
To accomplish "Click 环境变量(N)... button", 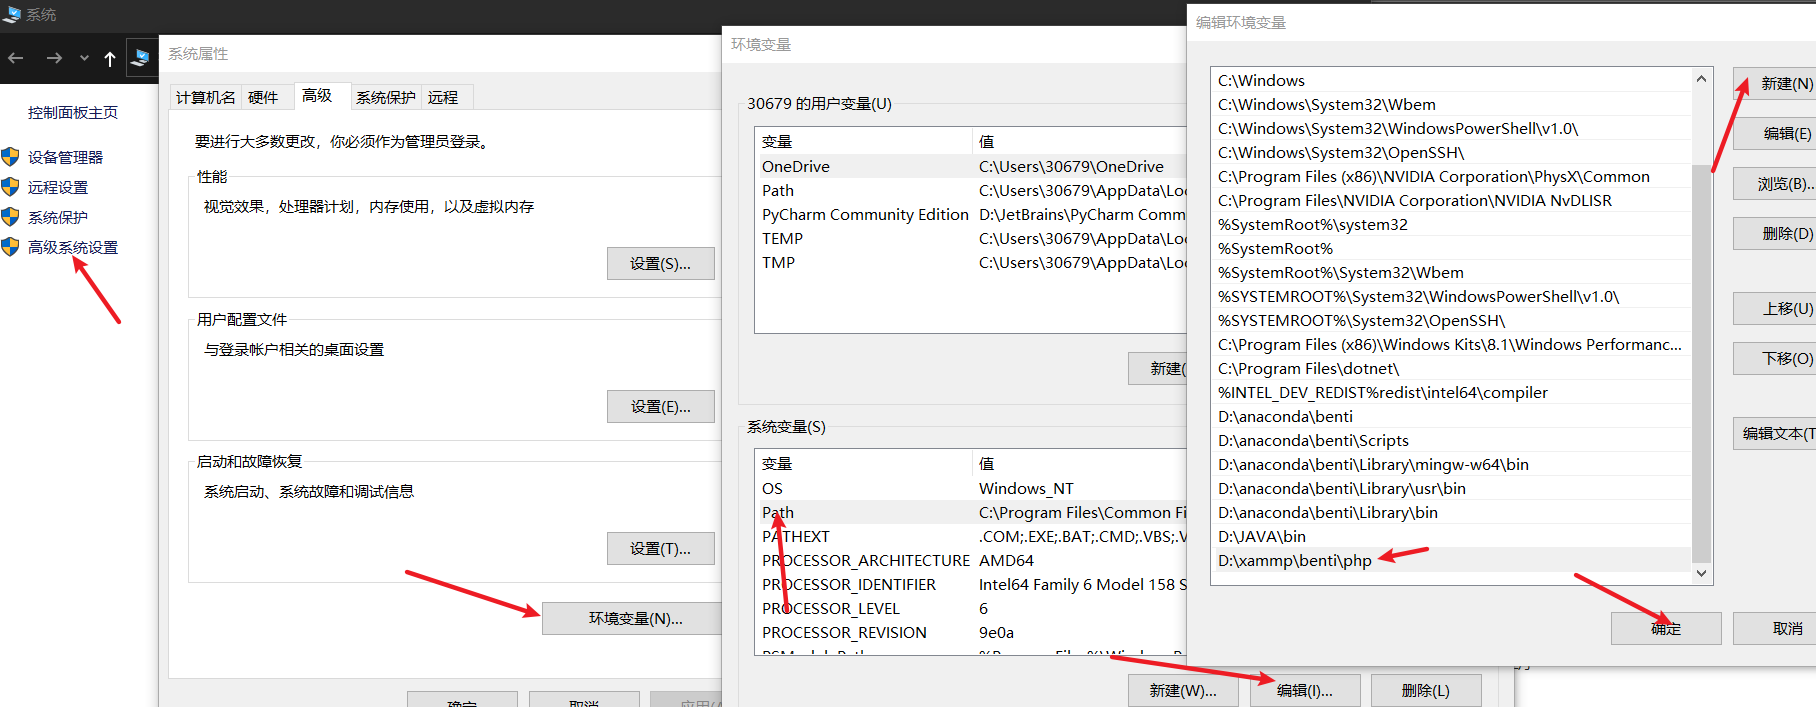I will [634, 619].
